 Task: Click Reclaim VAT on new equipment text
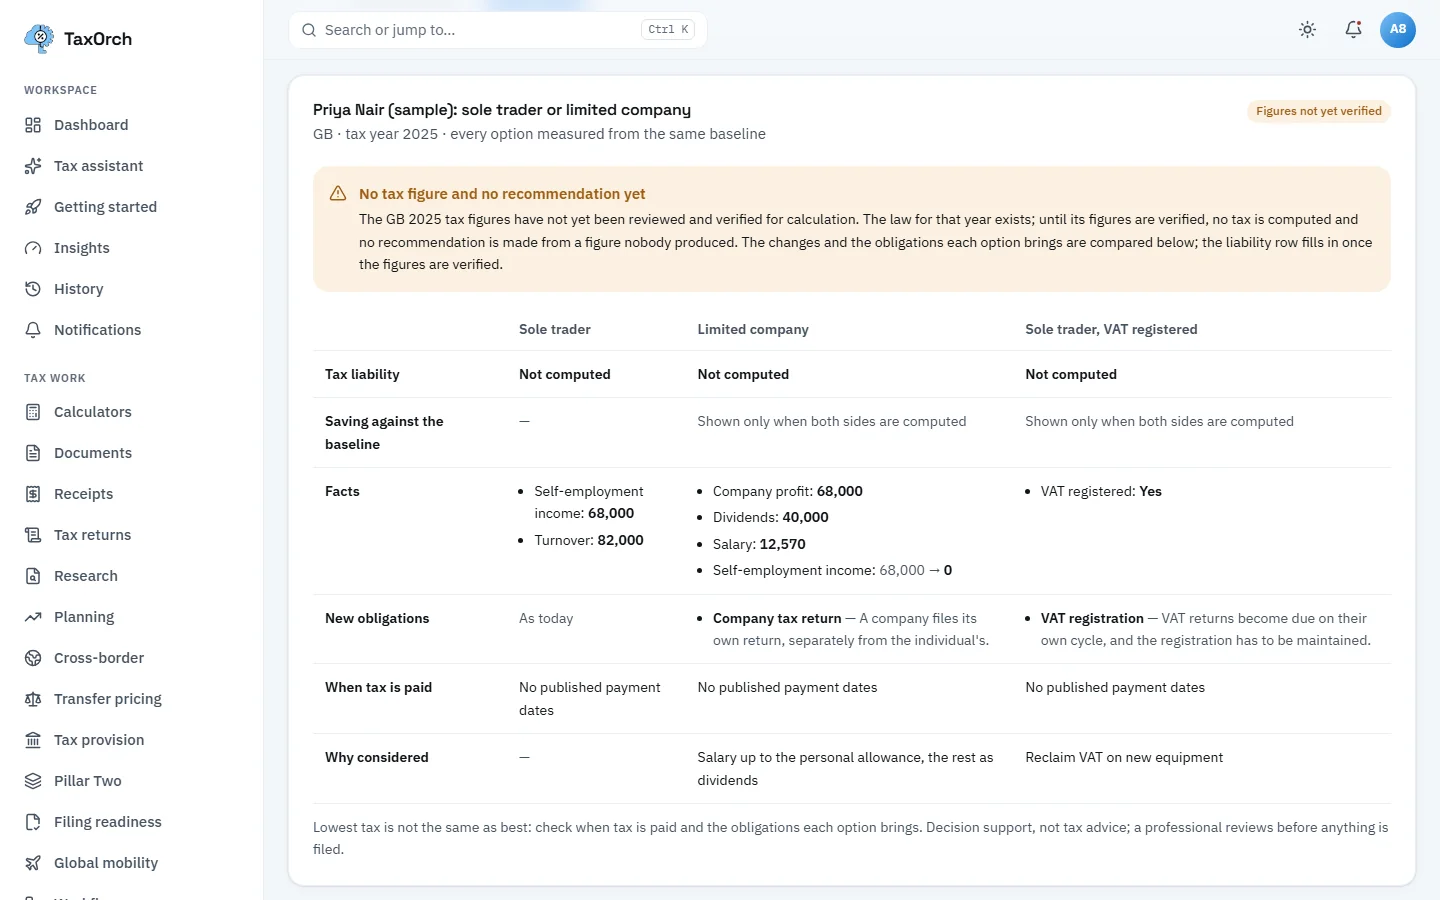(x=1124, y=757)
